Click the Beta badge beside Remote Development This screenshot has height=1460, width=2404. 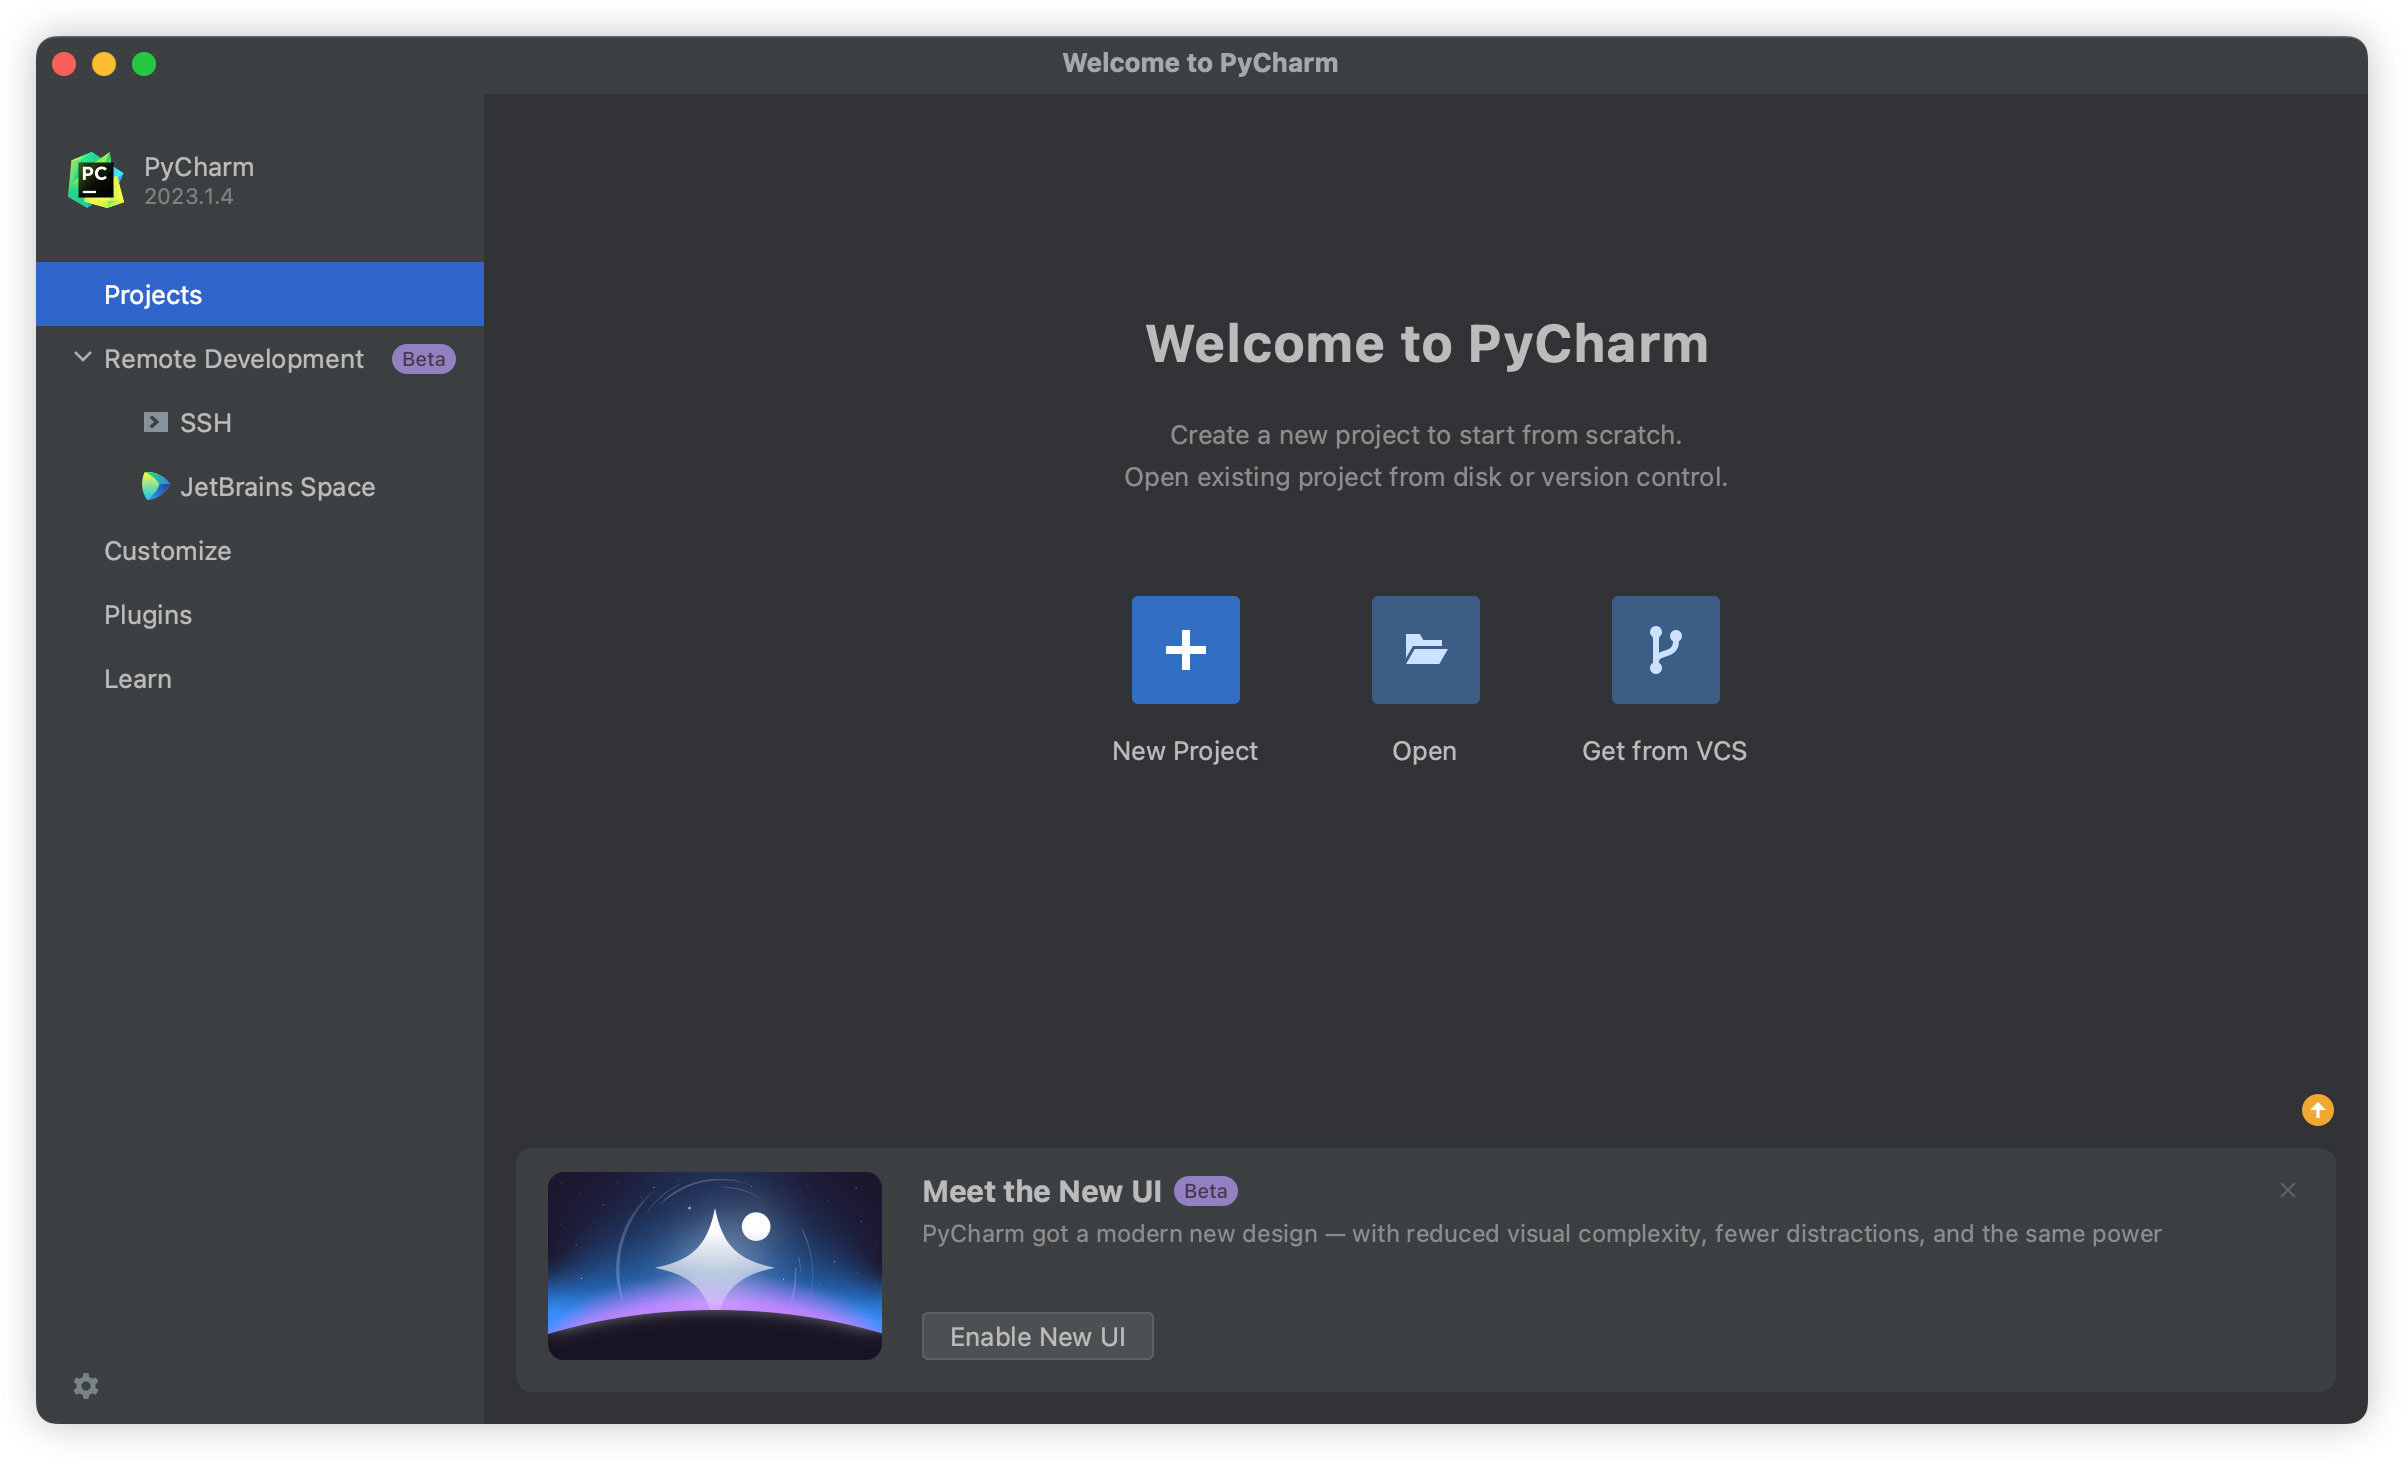coord(424,359)
